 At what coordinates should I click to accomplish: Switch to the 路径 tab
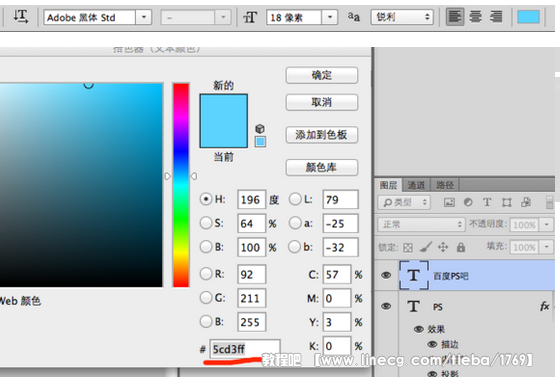coord(445,185)
